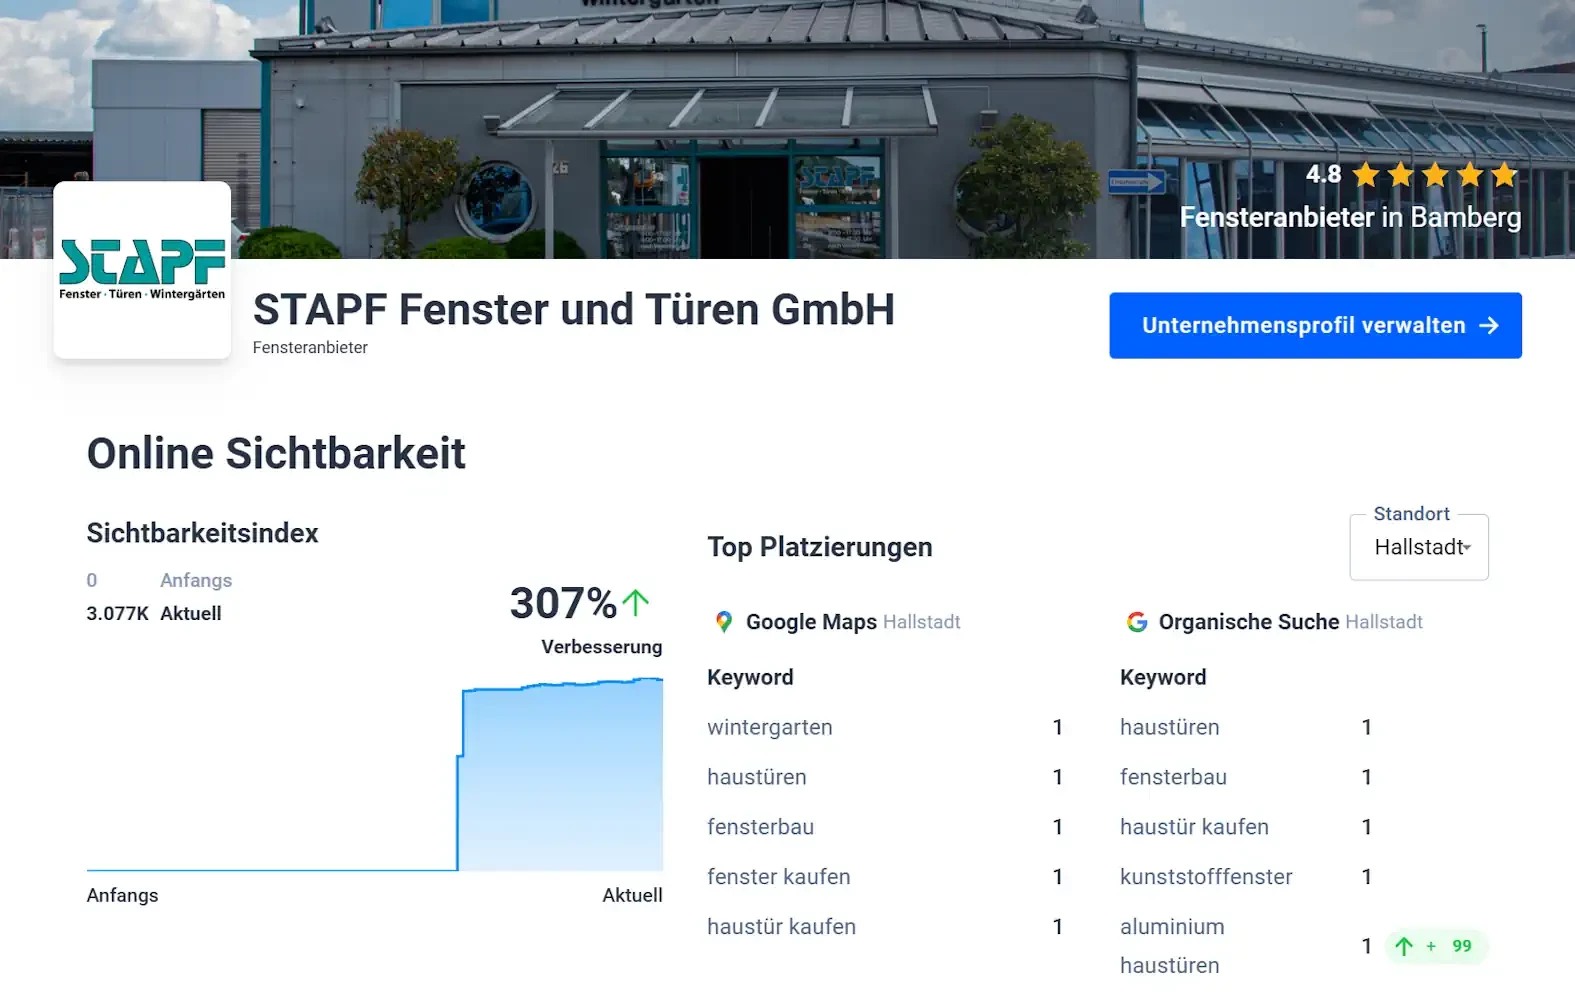Select Google Maps keyword haustür kaufen

point(781,927)
